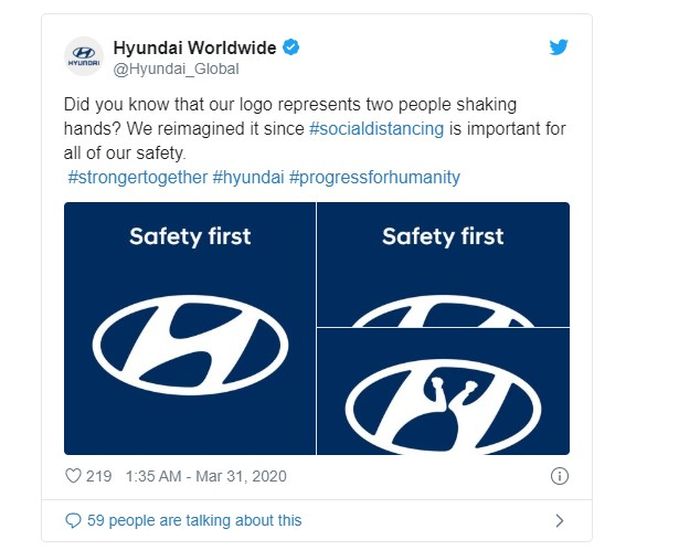Screen dimensions: 700x550
Task: Click the 219 likes count
Action: point(99,476)
